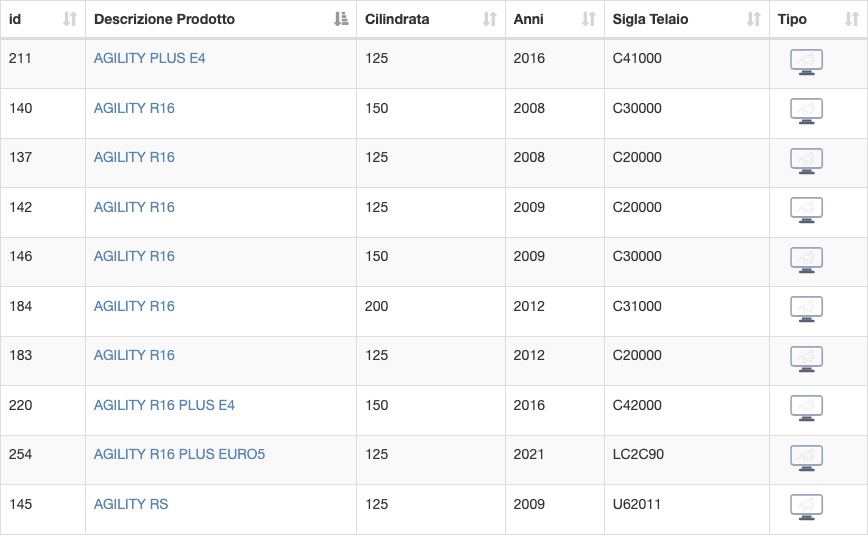Toggle sort on Descrizione Prodotto column

341,19
